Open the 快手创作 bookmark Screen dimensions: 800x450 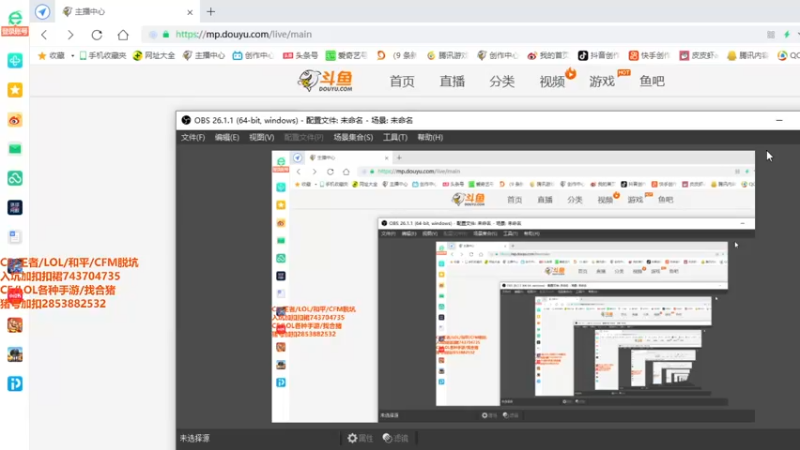649,56
